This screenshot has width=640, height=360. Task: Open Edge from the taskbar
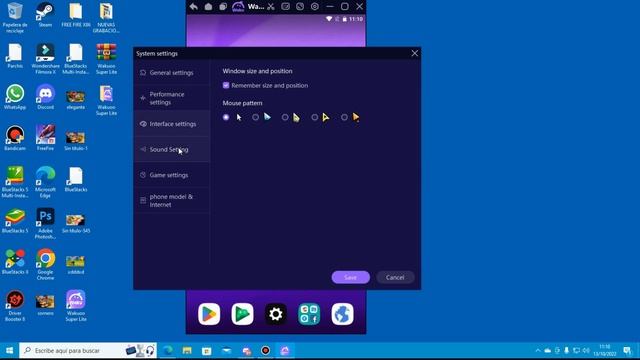point(167,351)
